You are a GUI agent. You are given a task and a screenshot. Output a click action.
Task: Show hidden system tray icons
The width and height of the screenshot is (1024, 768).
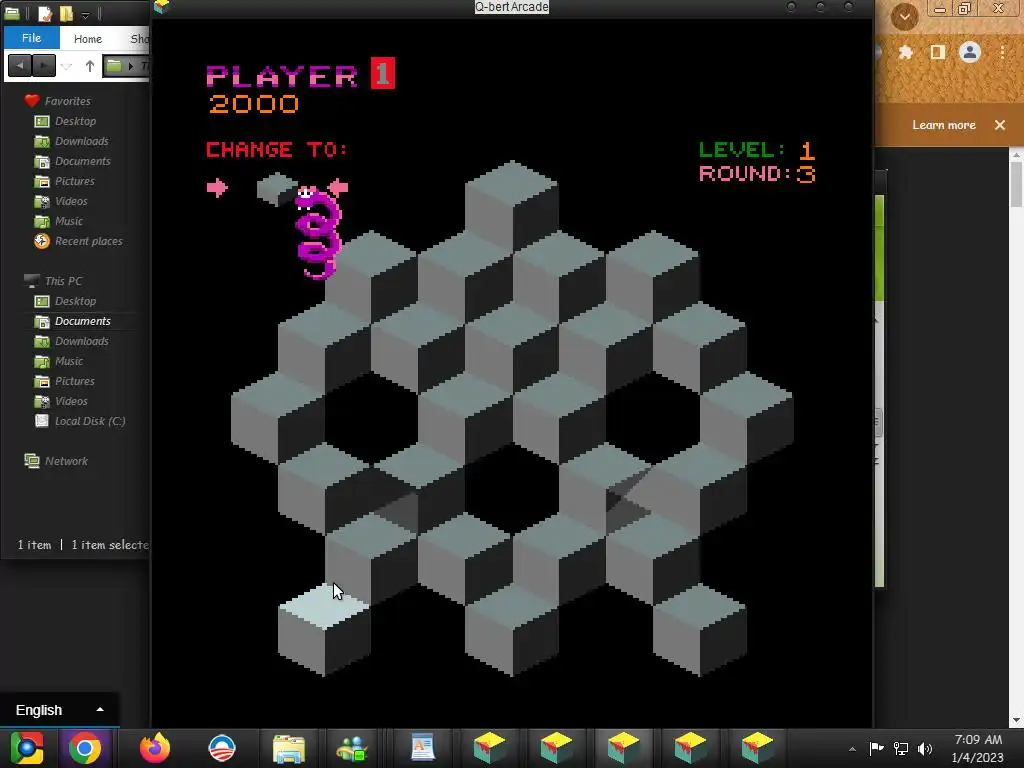[x=852, y=749]
